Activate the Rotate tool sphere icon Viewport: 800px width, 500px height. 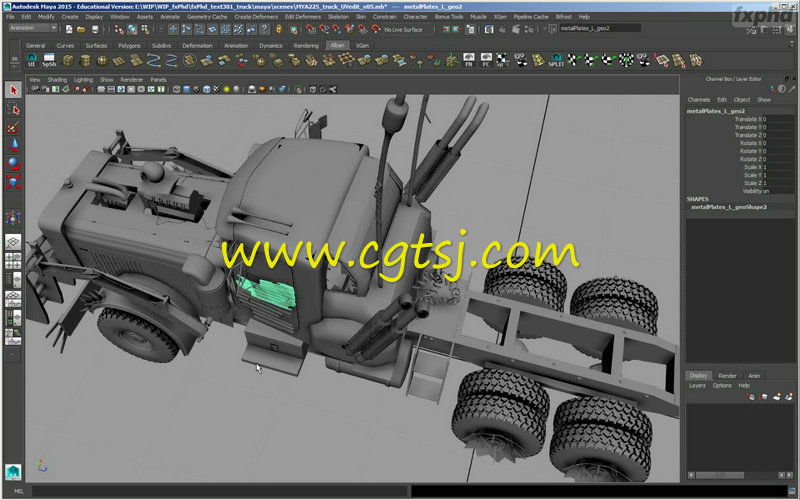click(13, 164)
